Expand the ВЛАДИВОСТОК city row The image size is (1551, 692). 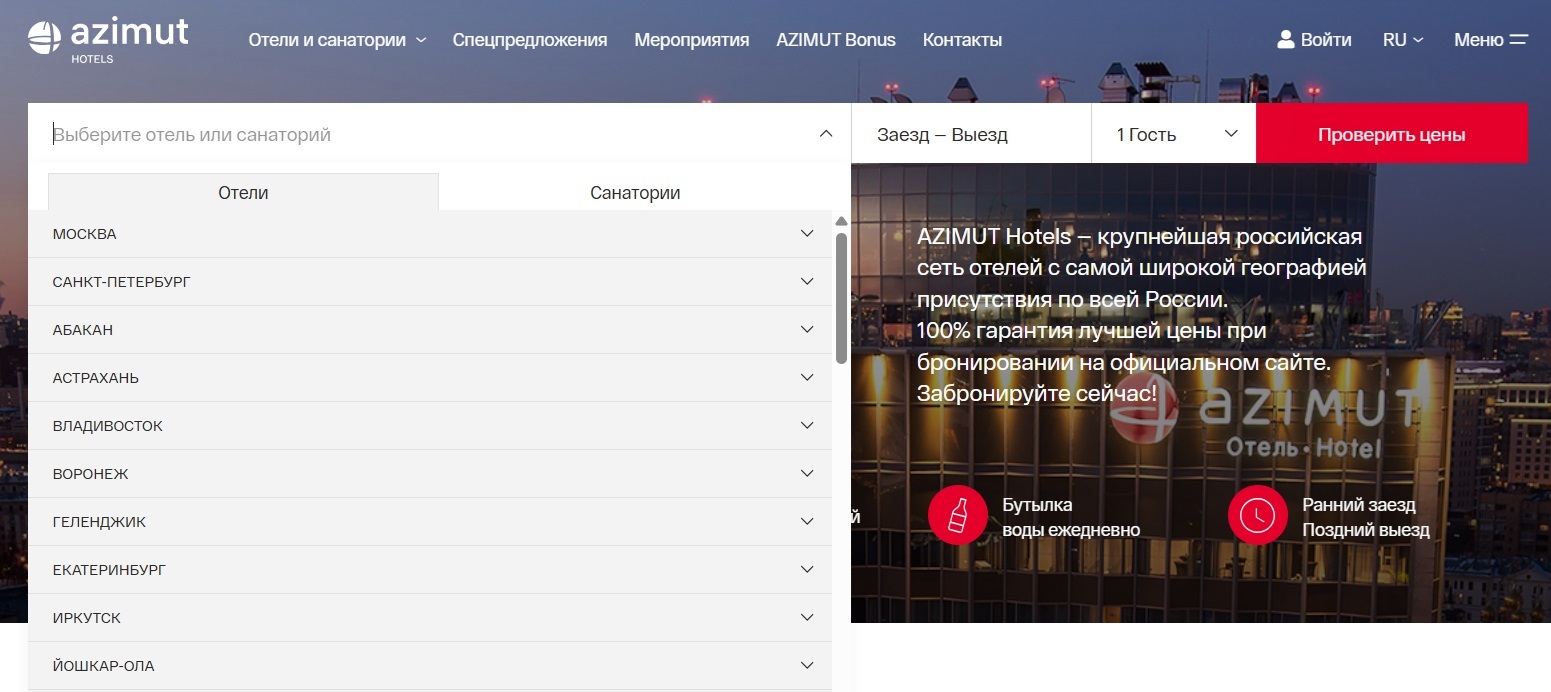430,426
